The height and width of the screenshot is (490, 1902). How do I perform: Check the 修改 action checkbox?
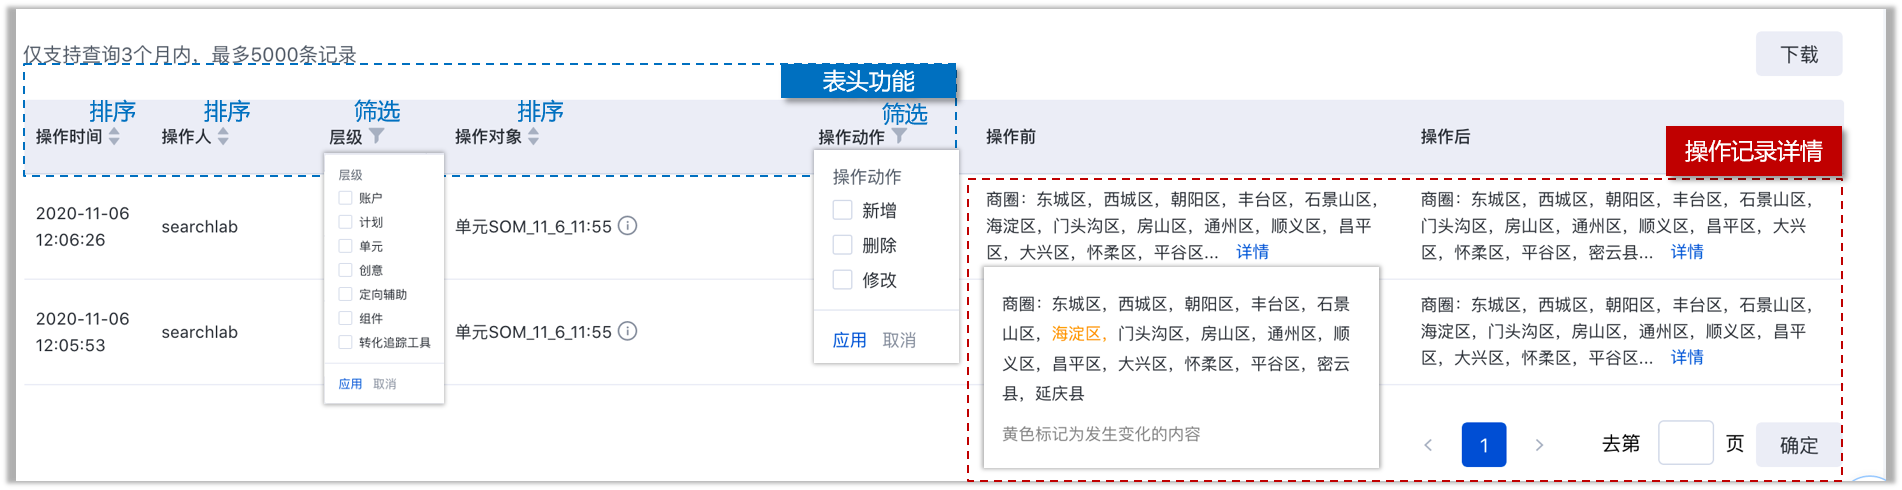pos(843,280)
